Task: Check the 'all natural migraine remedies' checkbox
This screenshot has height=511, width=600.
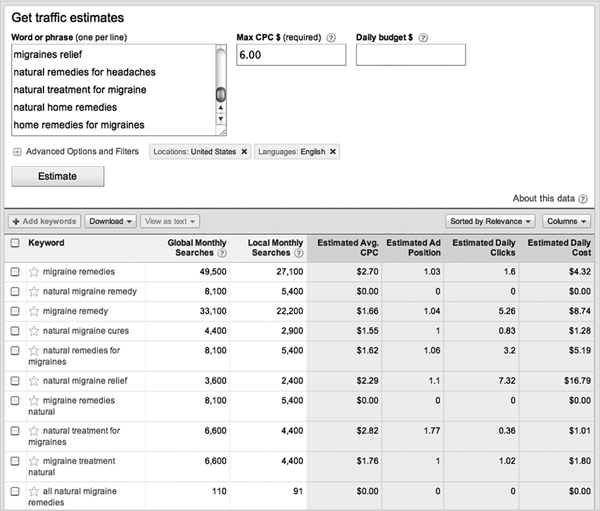Action: 15,491
